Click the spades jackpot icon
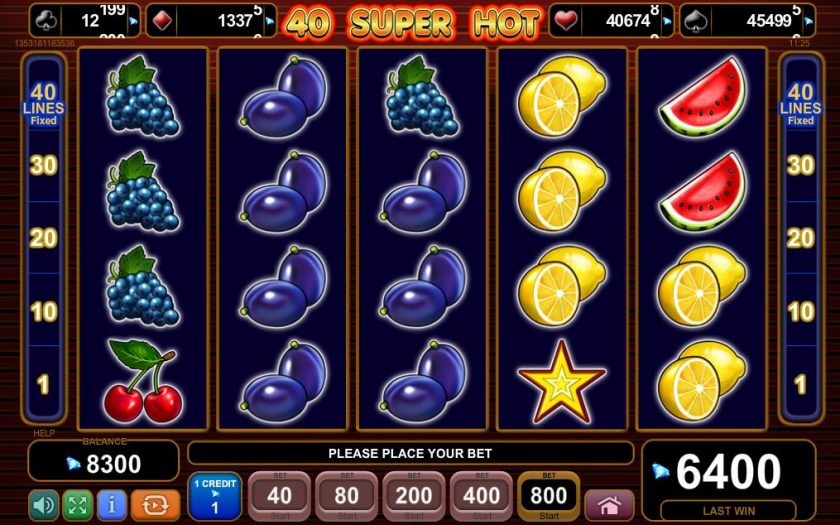Image resolution: width=840 pixels, height=525 pixels. (x=695, y=21)
